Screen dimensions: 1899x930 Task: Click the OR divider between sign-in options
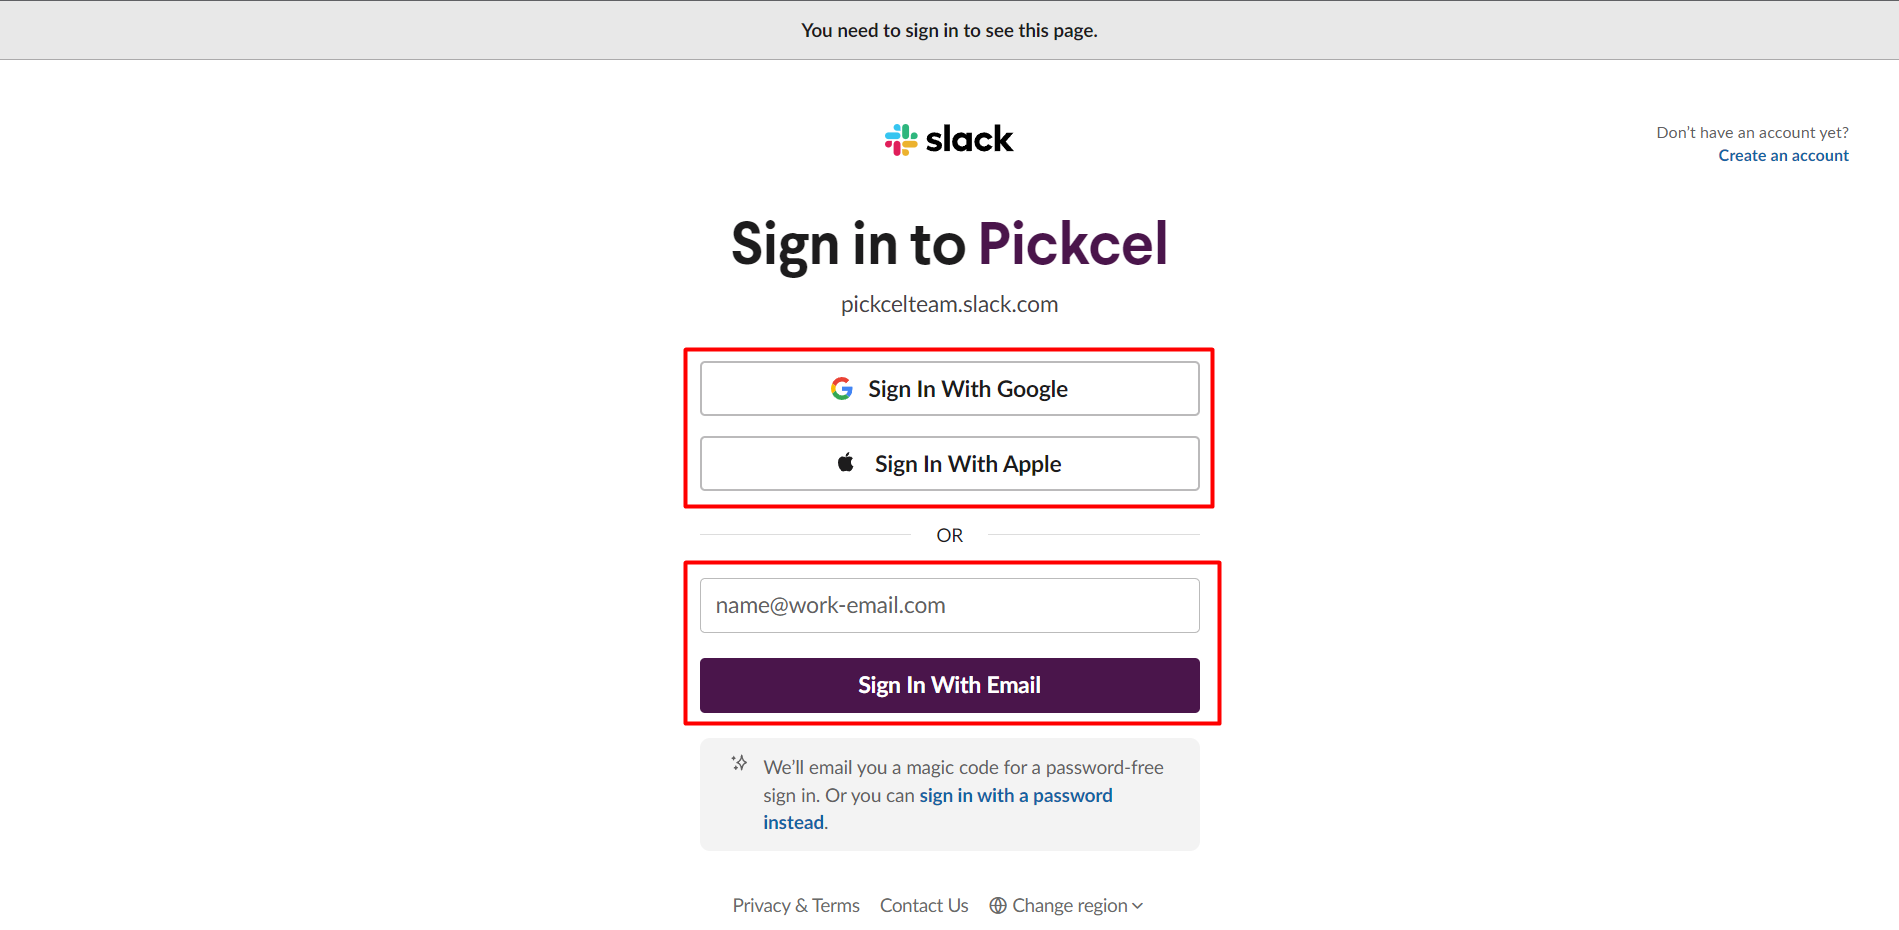(x=949, y=534)
